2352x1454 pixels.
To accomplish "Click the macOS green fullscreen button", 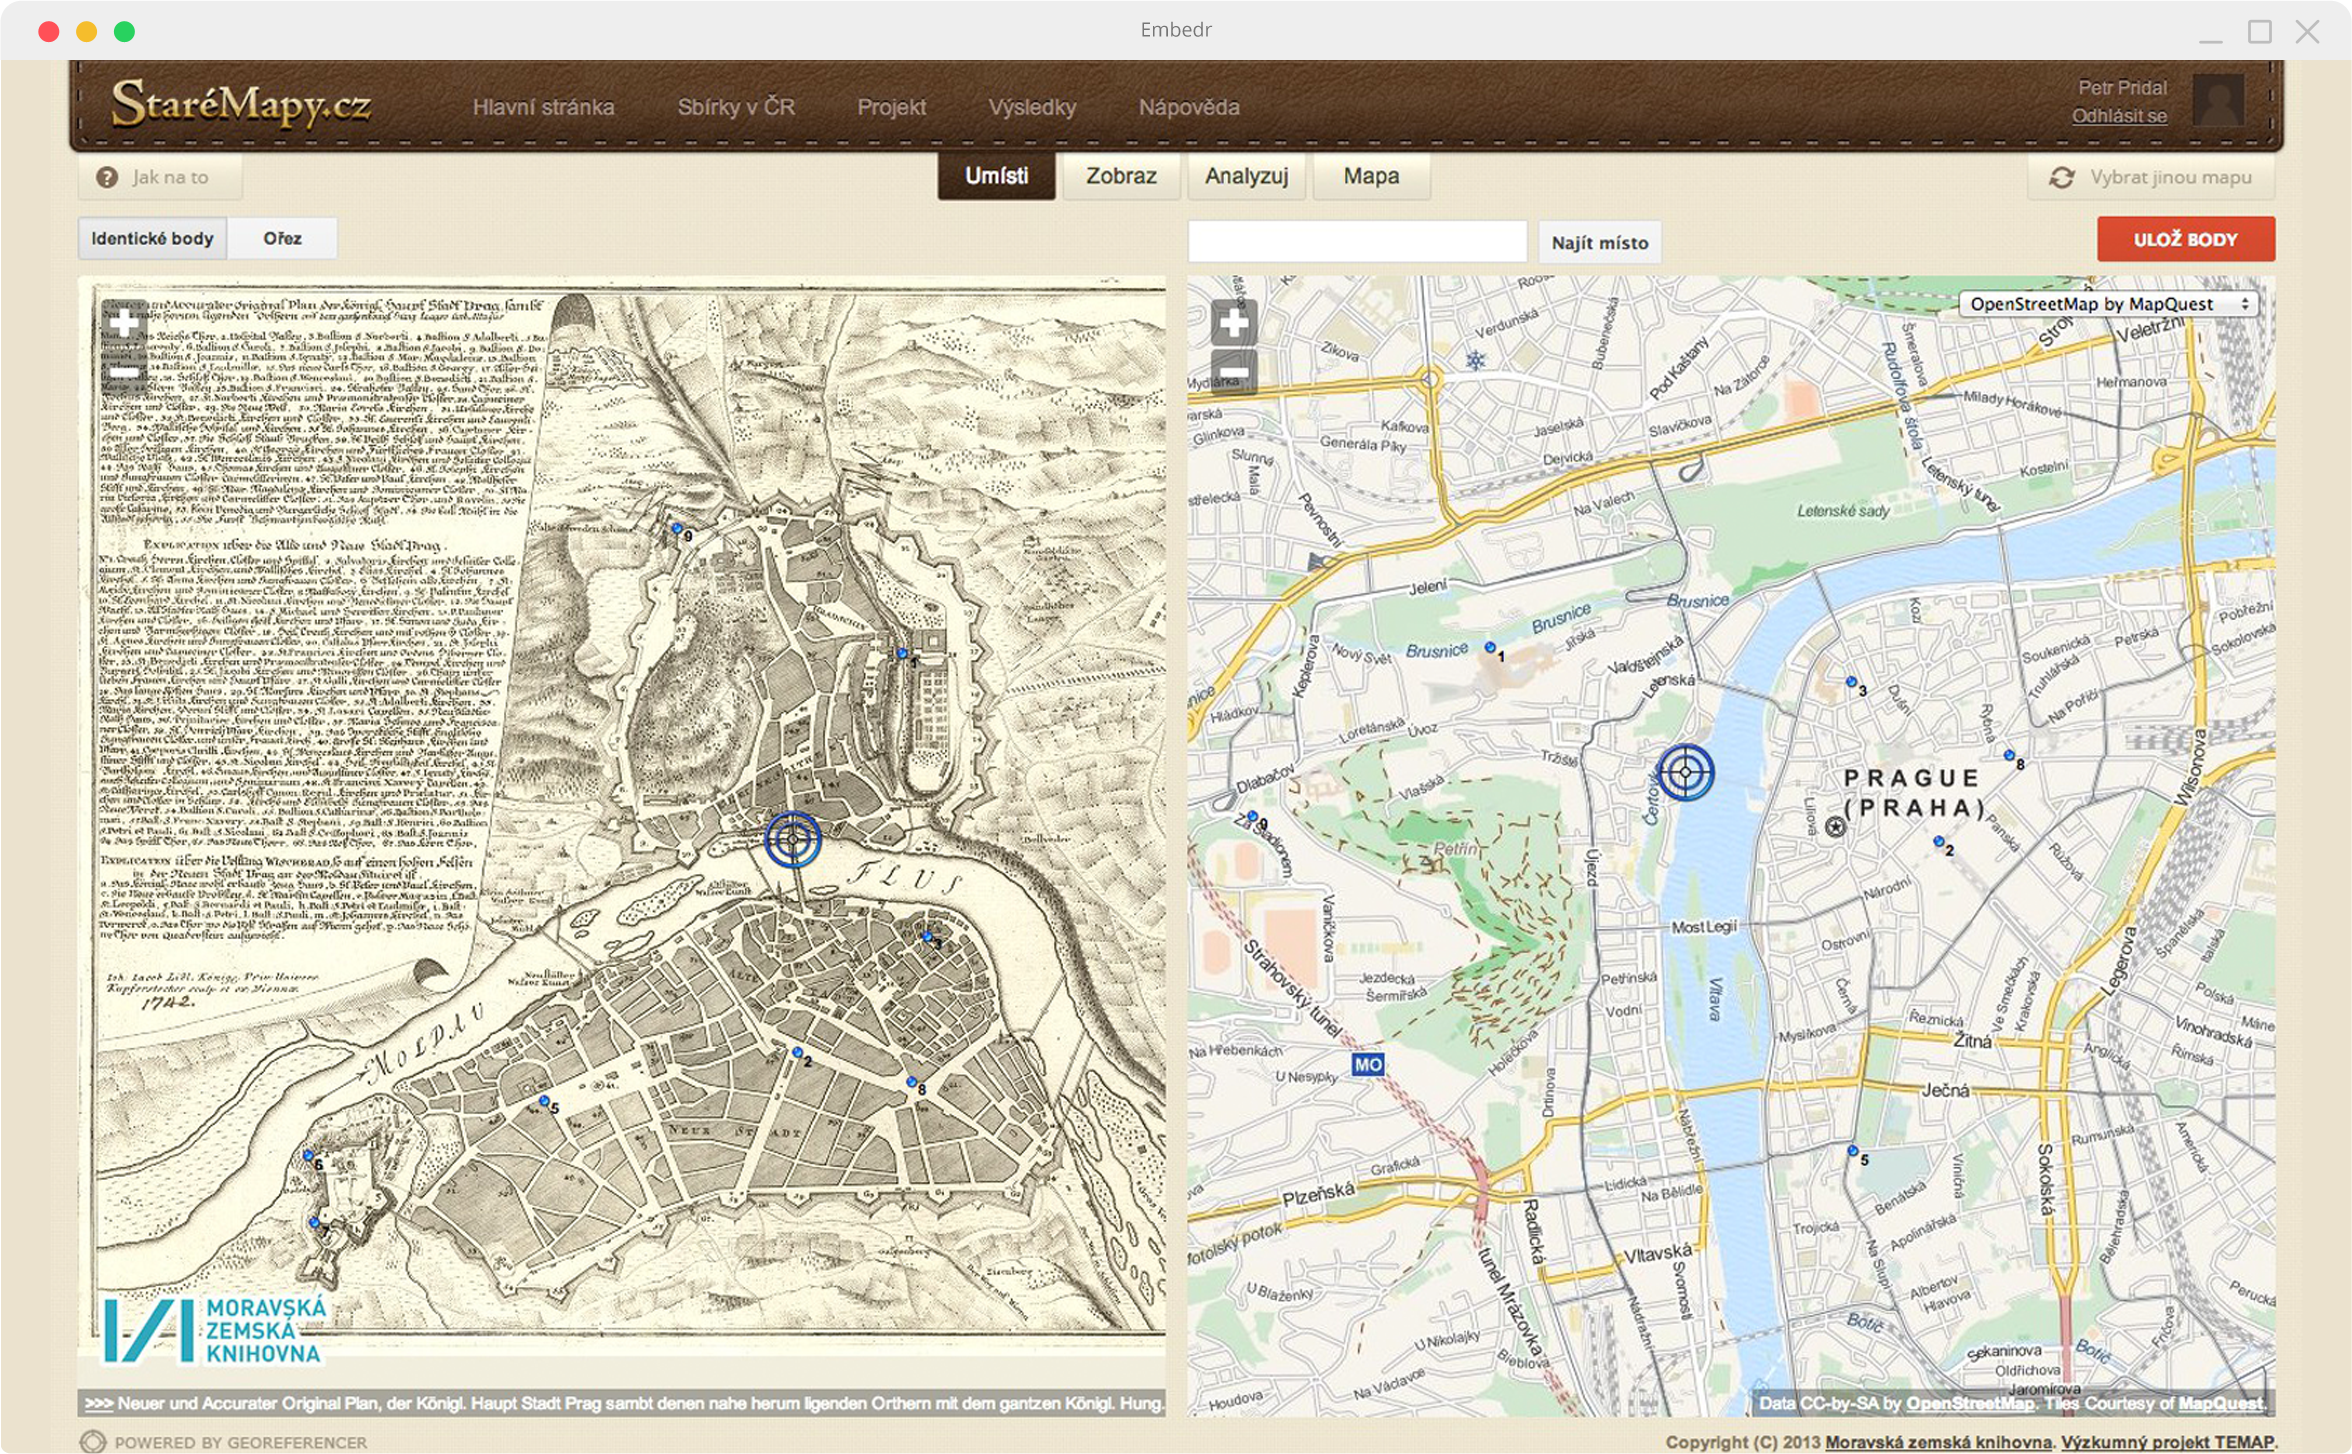I will [124, 31].
